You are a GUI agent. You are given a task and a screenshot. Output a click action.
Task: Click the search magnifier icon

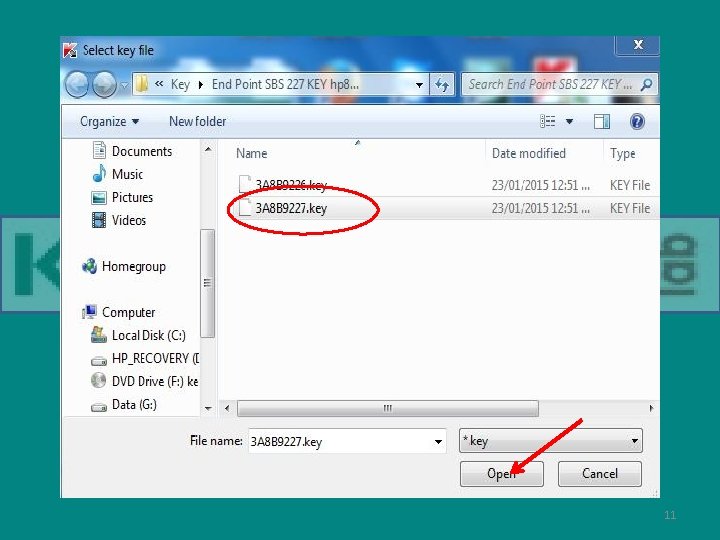(647, 84)
